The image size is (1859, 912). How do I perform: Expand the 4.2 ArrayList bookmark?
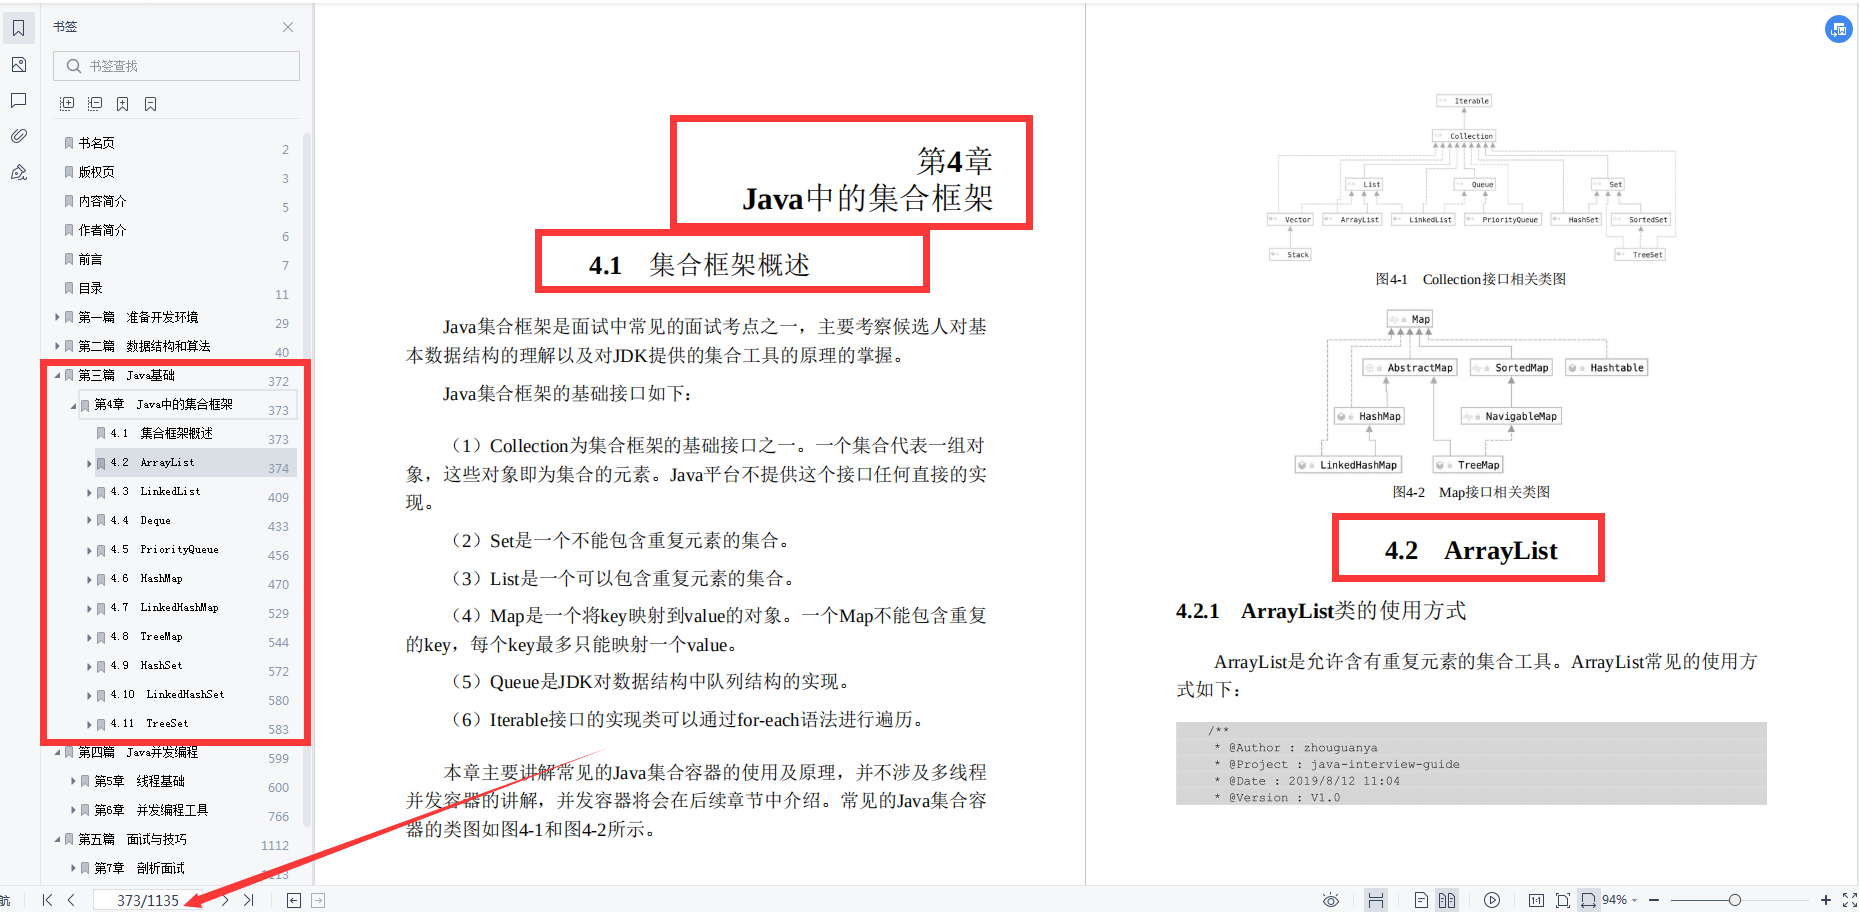pos(89,463)
